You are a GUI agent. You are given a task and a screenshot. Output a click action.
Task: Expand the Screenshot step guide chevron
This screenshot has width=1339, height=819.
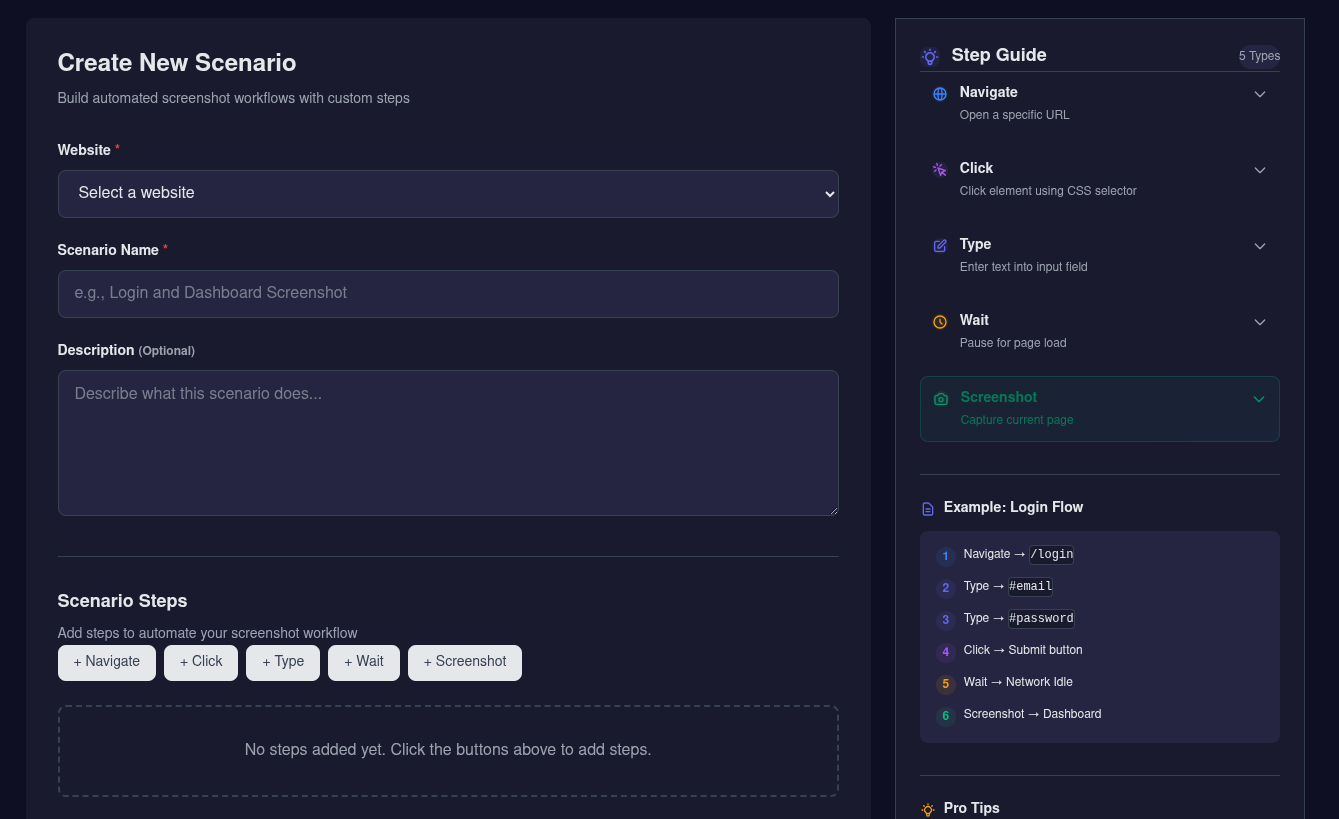point(1259,399)
